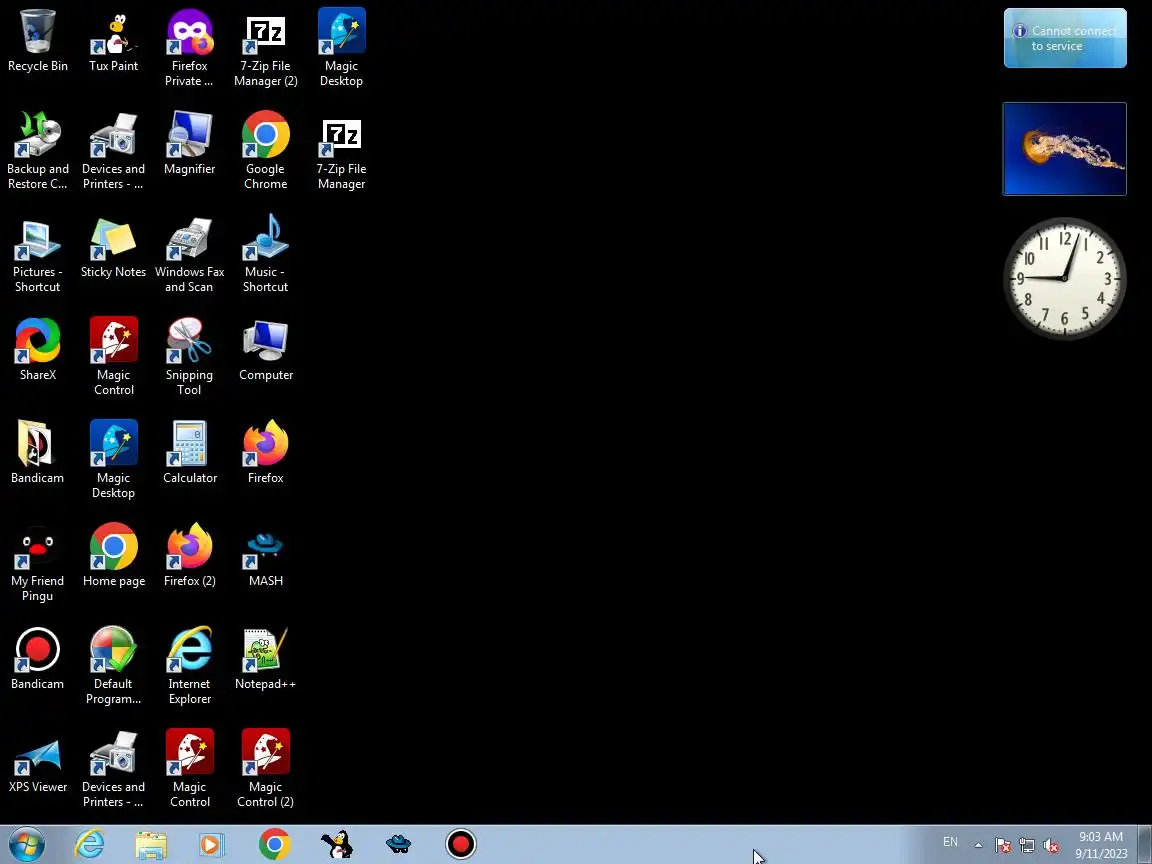Screen dimensions: 1152x864
Task: Select the Bandicam recorder shortcut icon
Action: (37, 658)
